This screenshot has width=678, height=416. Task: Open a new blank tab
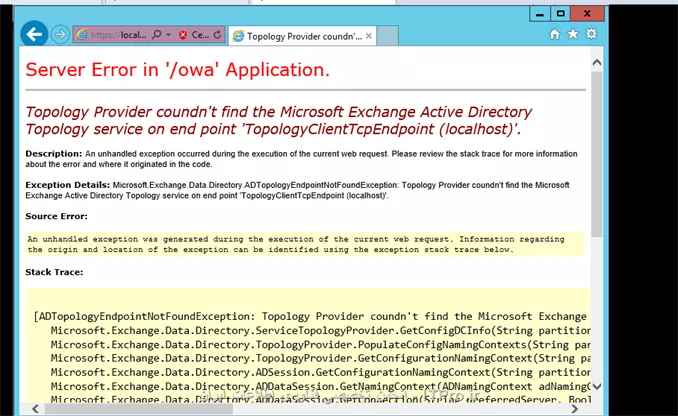click(387, 36)
